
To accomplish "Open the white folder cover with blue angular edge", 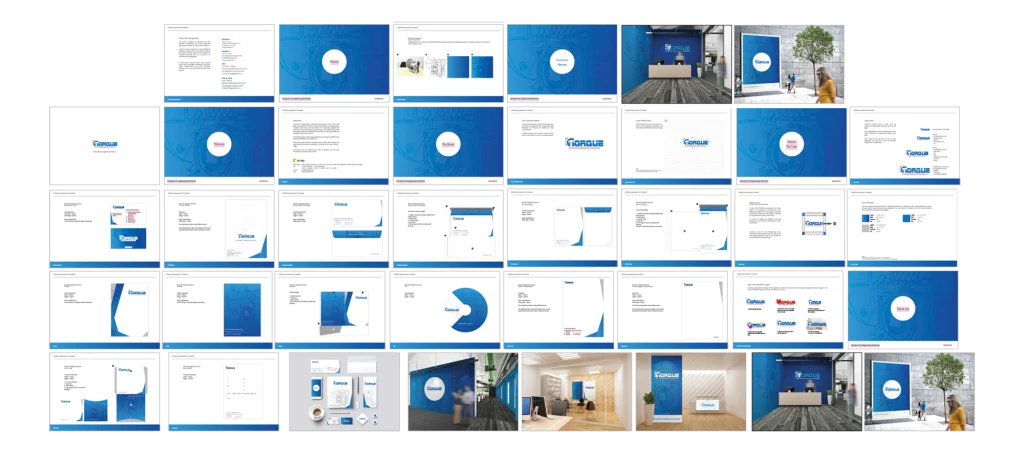I will click(104, 310).
